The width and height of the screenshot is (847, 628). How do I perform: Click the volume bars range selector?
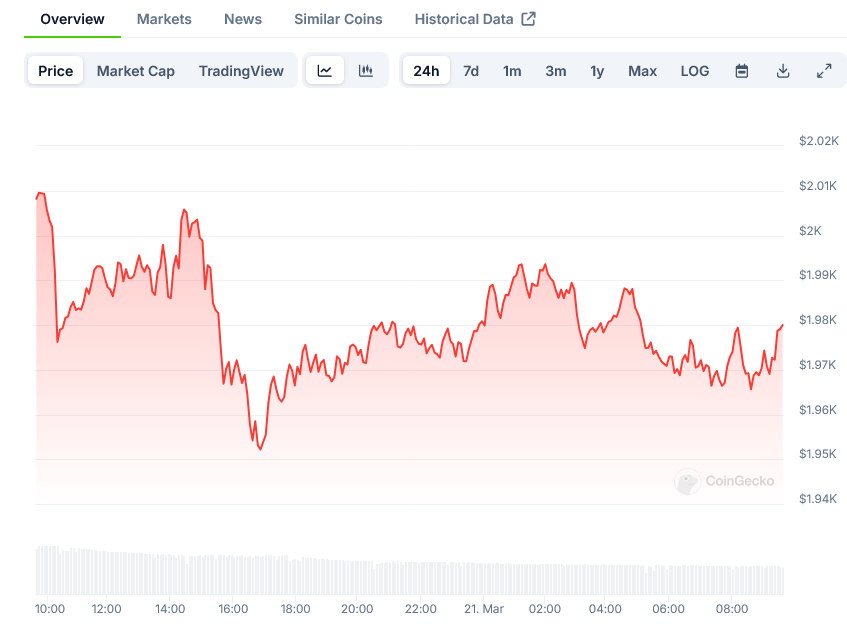(x=409, y=571)
